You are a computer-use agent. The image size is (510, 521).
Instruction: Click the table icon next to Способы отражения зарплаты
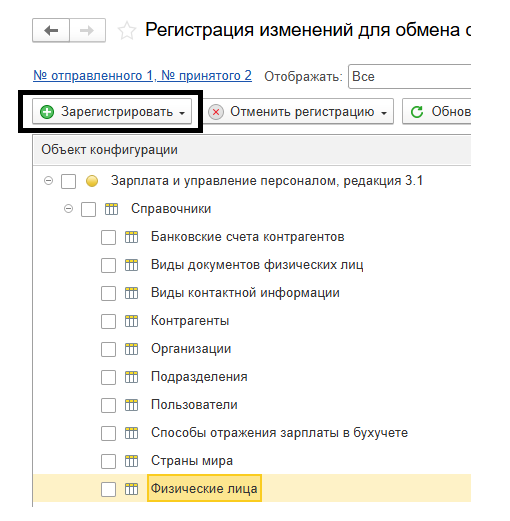[x=131, y=433]
